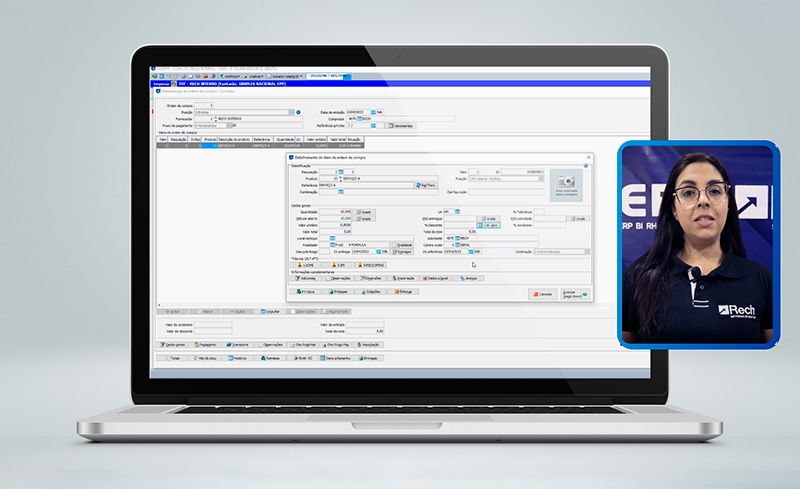800x489 pixels.
Task: Click Quantidade input field in dialog
Action: (x=336, y=212)
